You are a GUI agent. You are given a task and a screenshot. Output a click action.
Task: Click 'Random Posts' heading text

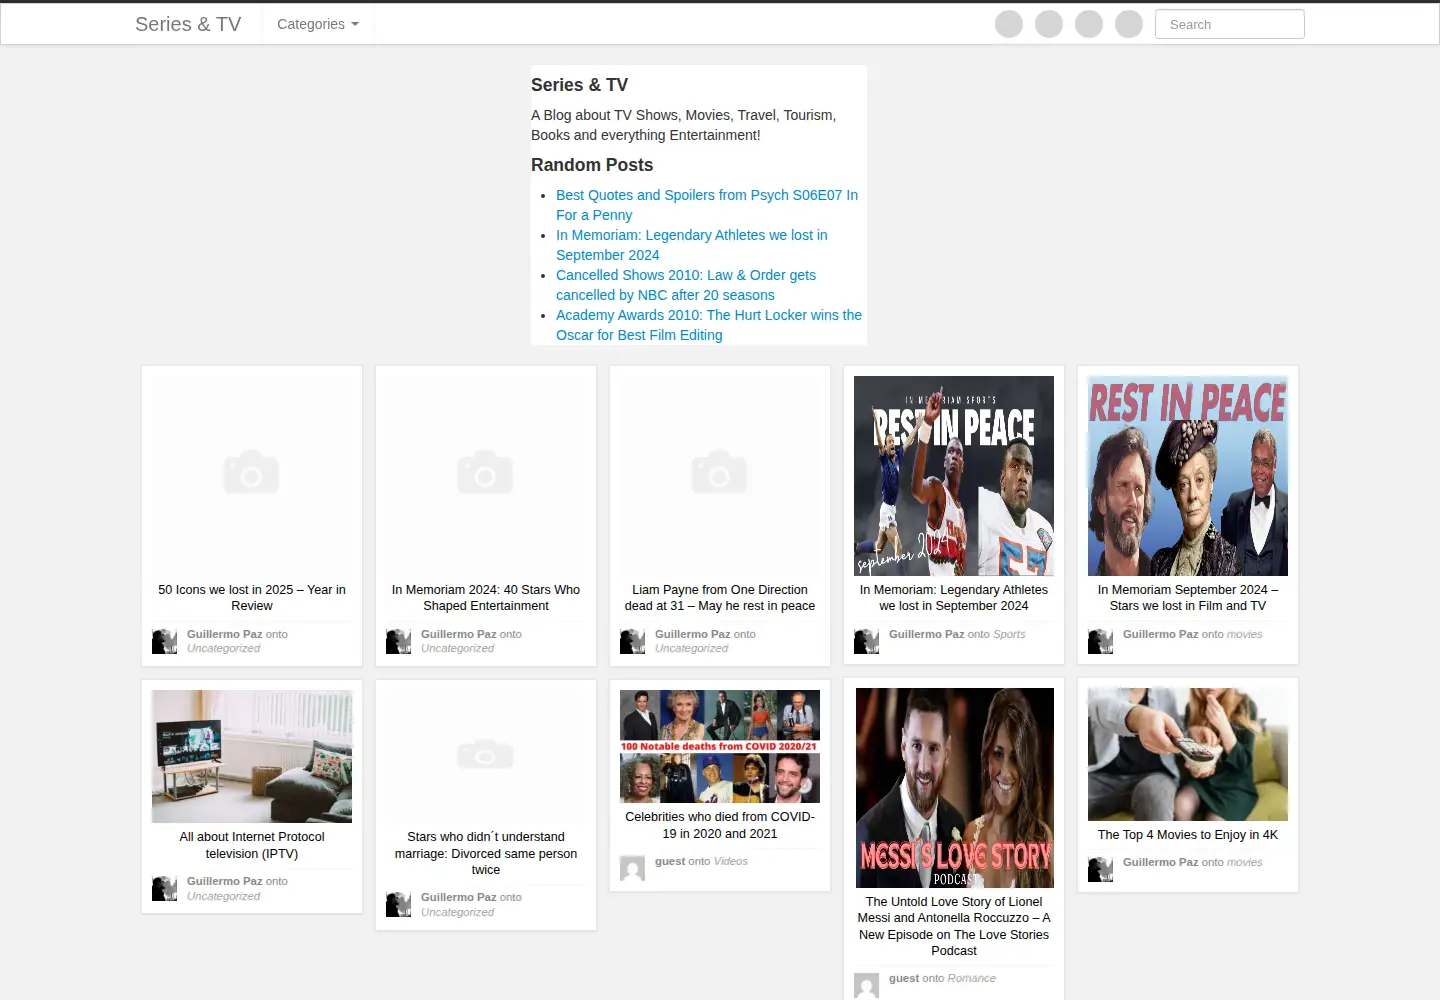pos(592,165)
